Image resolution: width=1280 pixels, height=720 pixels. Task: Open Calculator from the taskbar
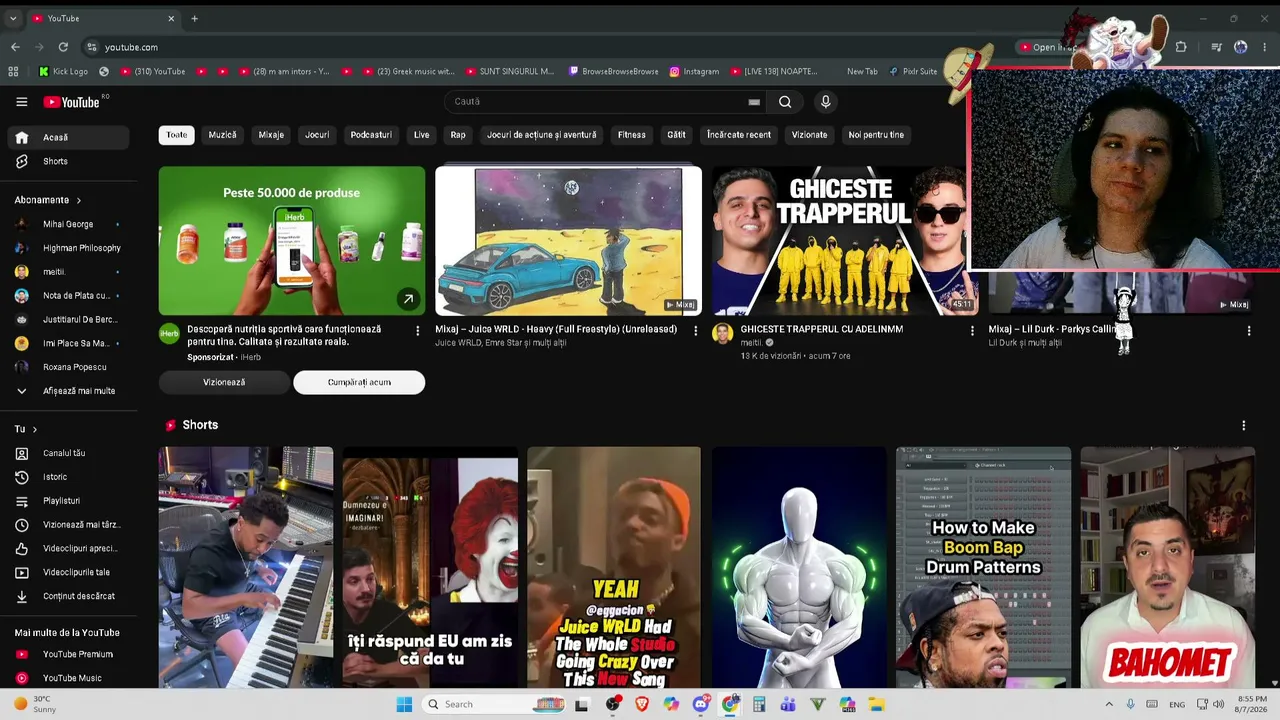pos(759,704)
